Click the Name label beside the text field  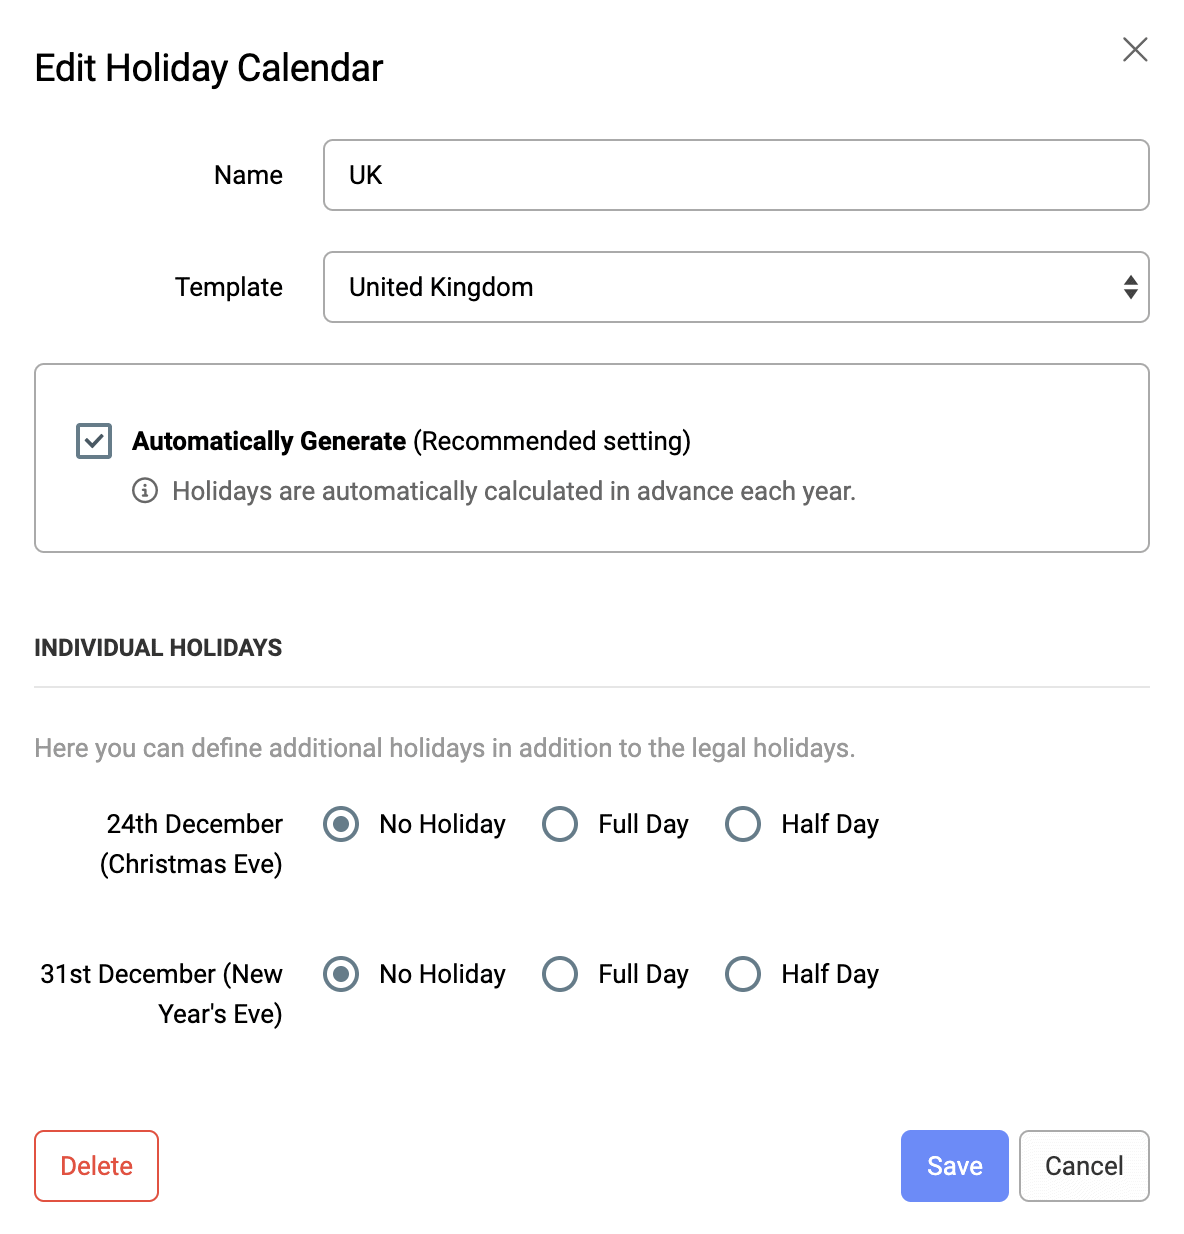coord(248,175)
